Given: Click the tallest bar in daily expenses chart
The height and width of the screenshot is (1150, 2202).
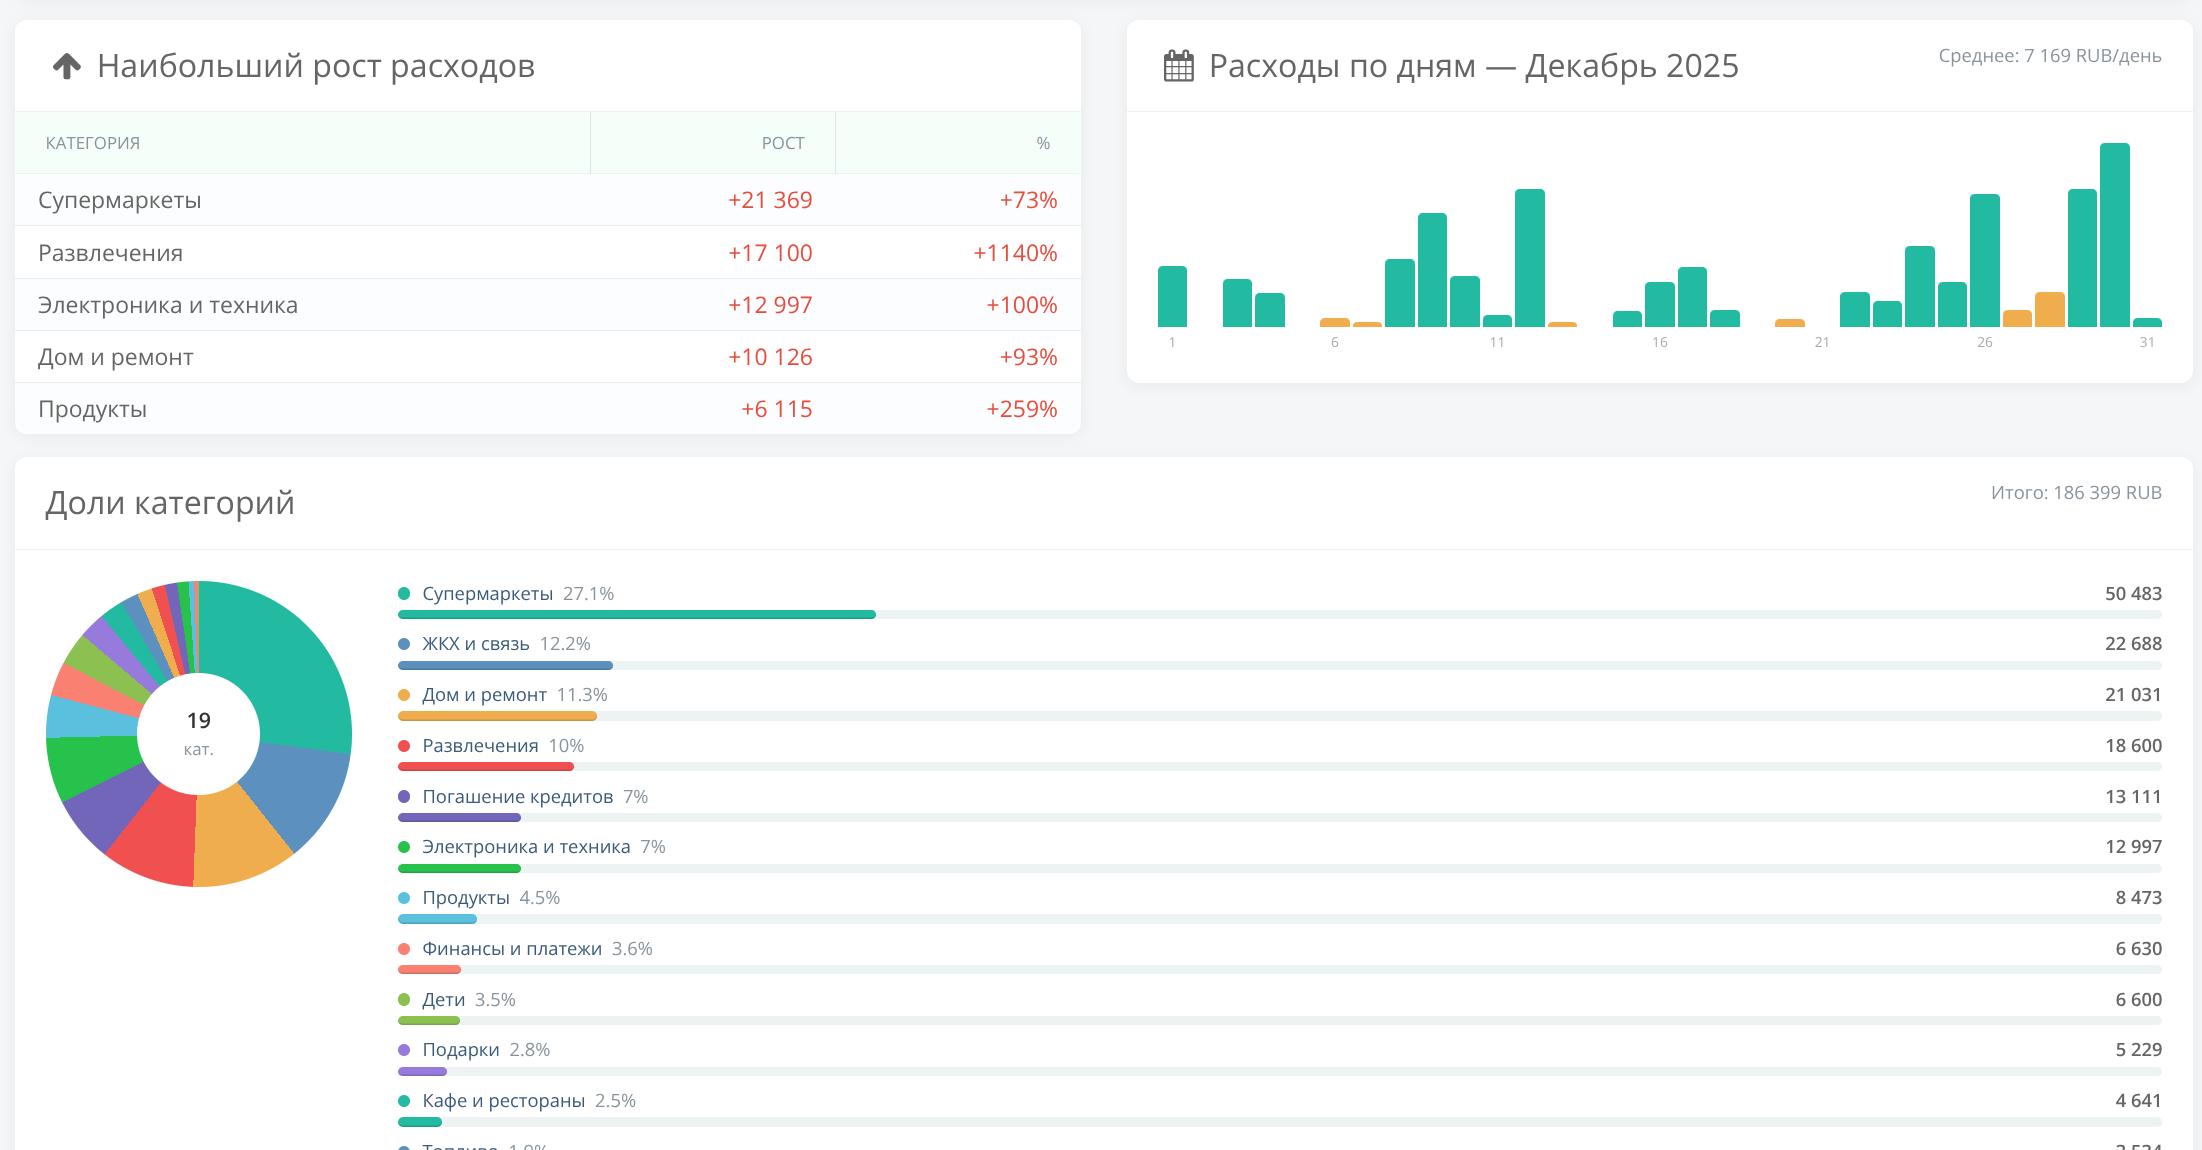Looking at the screenshot, I should pos(2114,235).
